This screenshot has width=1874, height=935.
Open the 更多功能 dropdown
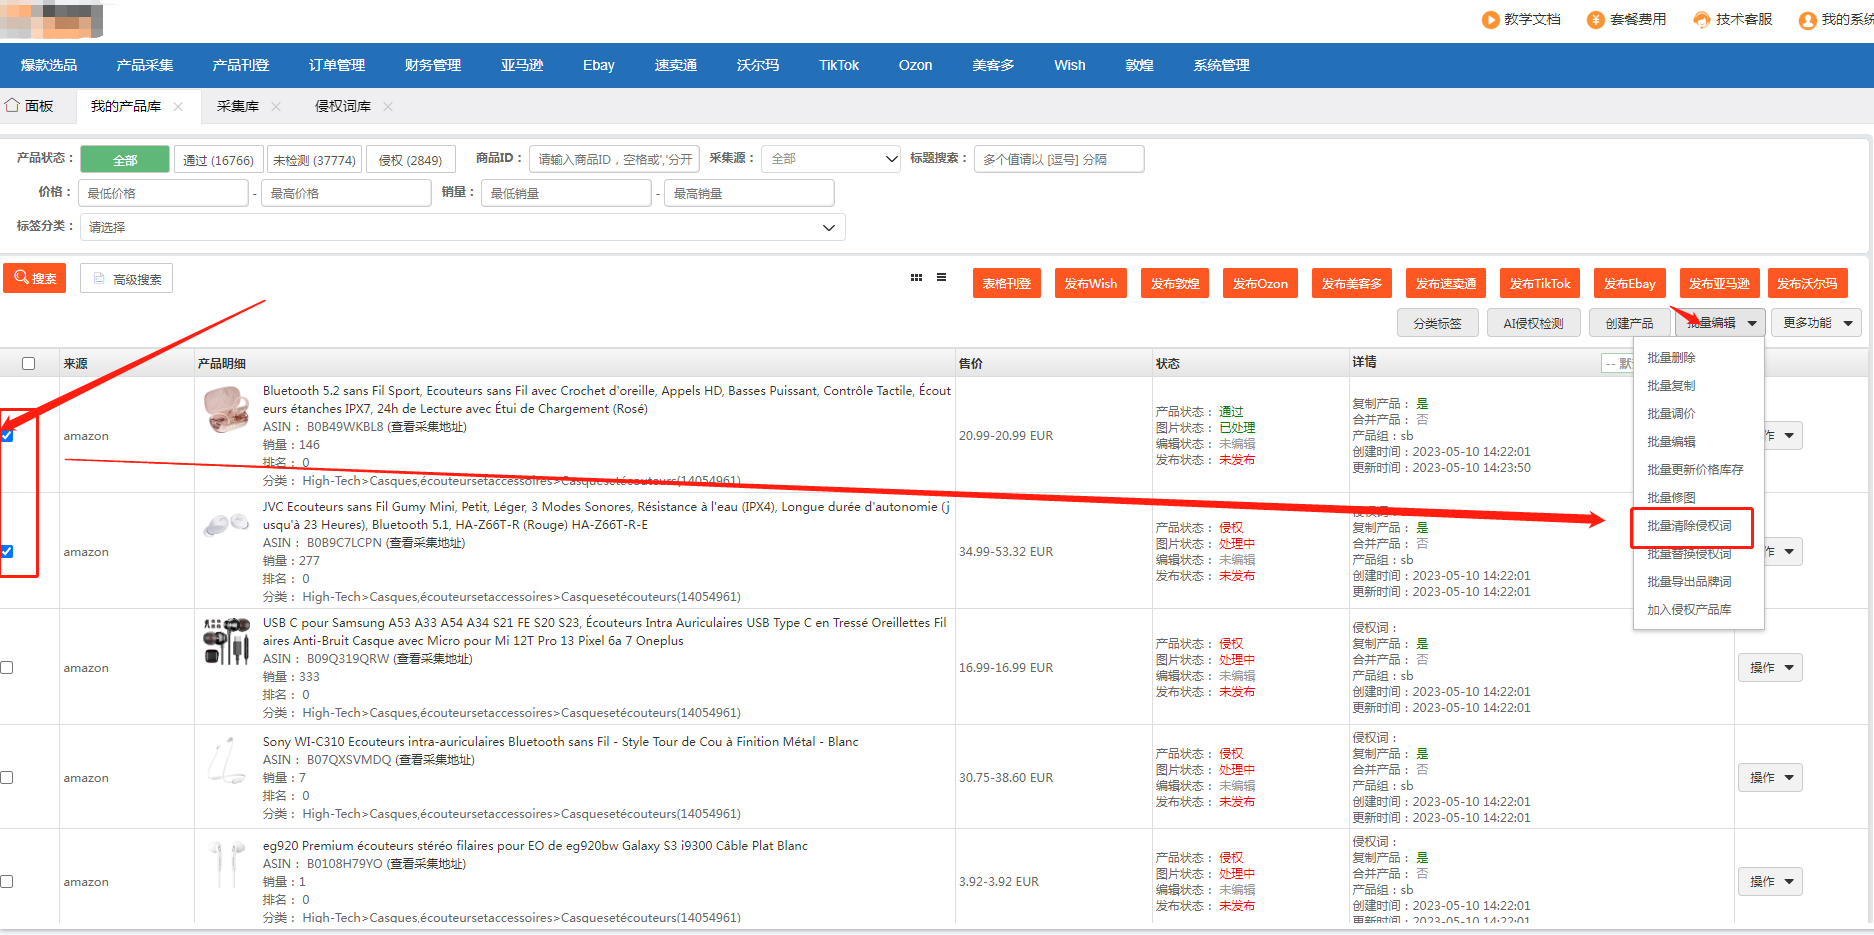click(x=1816, y=323)
